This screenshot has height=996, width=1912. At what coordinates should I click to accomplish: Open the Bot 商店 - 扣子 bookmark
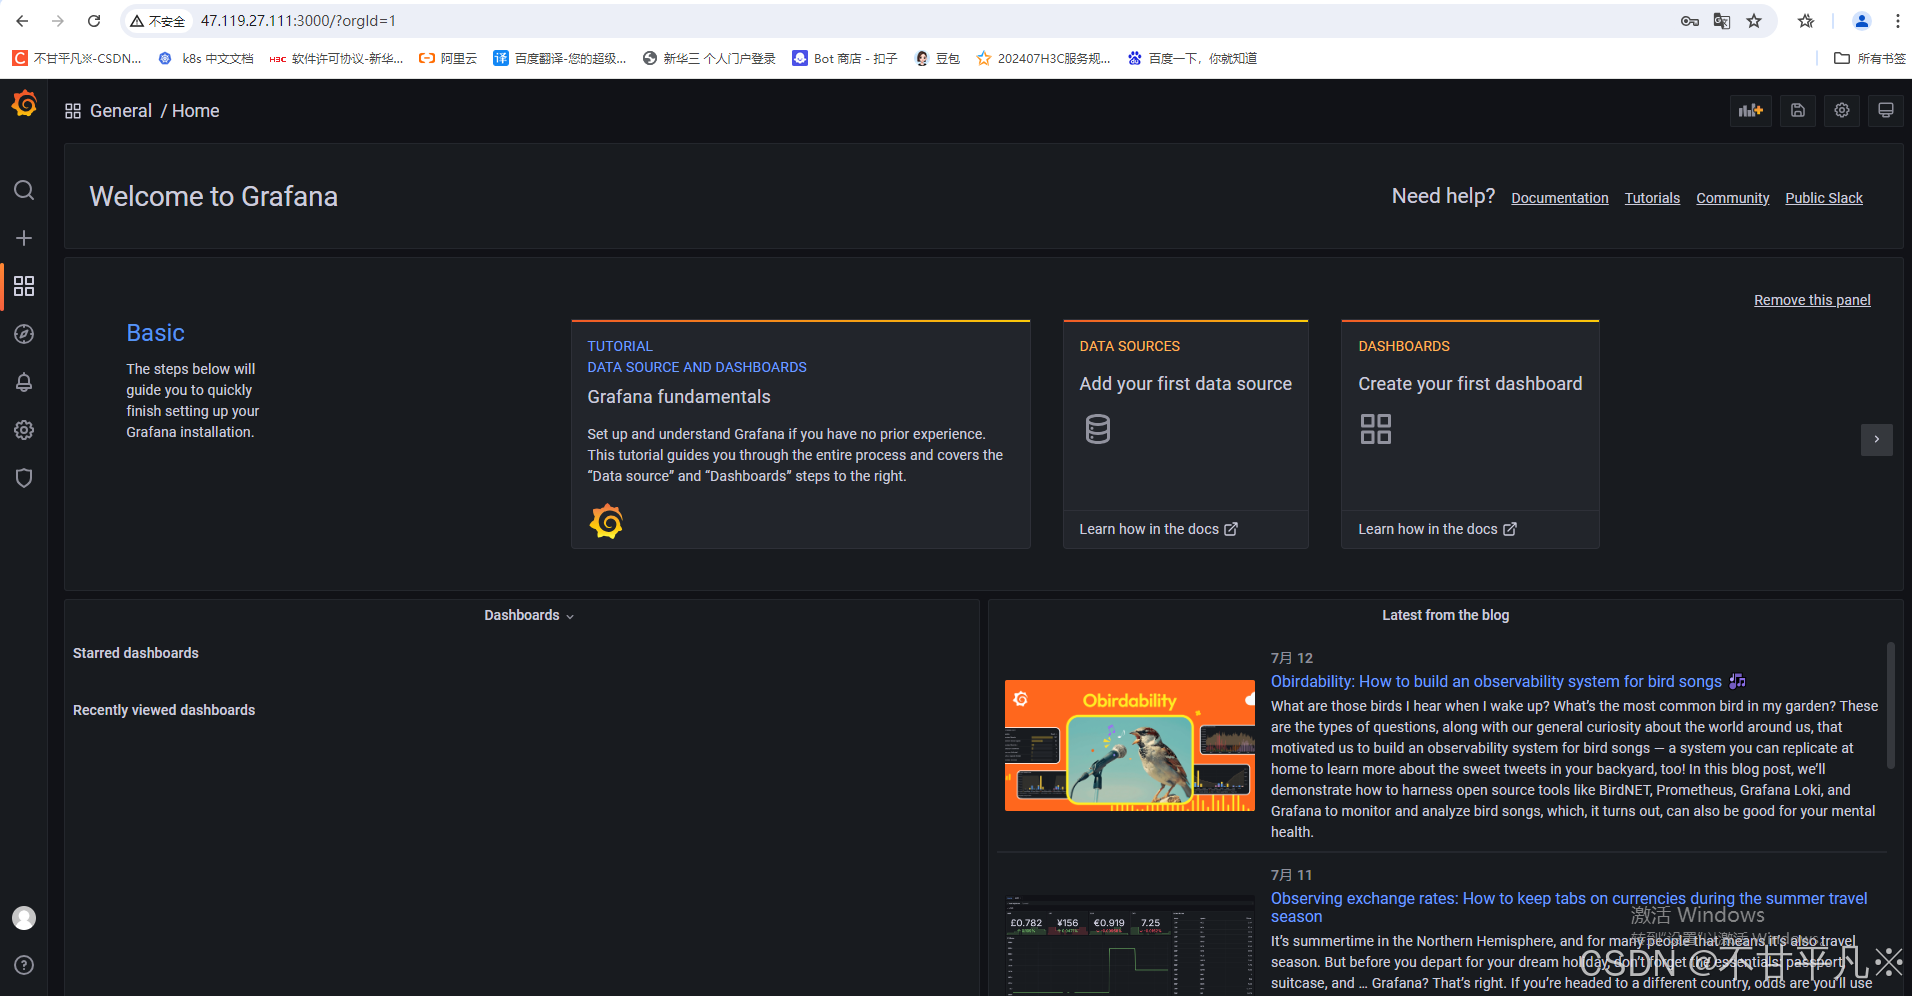(845, 59)
